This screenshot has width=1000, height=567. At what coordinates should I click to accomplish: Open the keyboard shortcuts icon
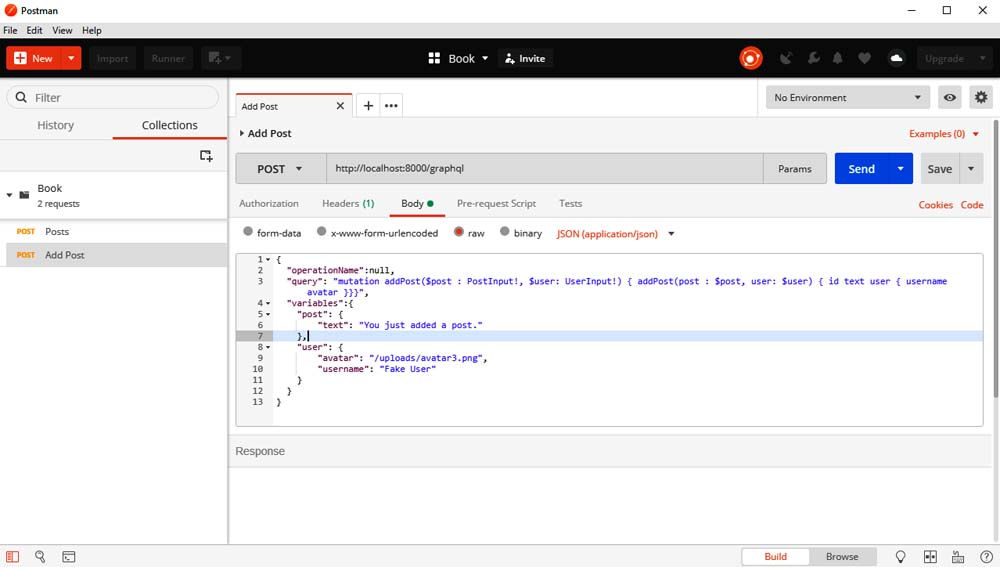(x=958, y=557)
